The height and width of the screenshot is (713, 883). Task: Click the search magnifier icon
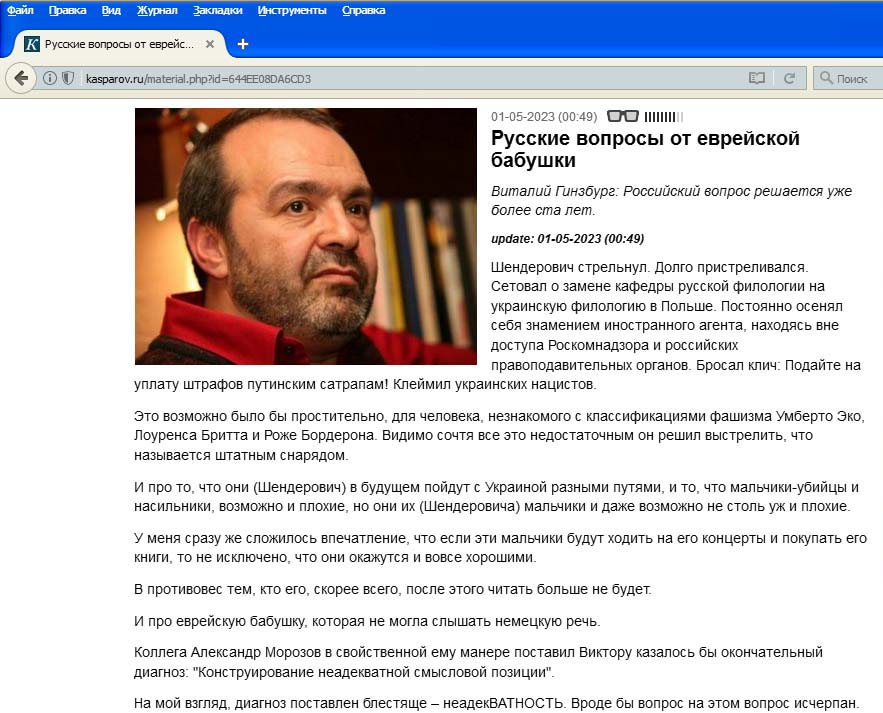(x=826, y=78)
